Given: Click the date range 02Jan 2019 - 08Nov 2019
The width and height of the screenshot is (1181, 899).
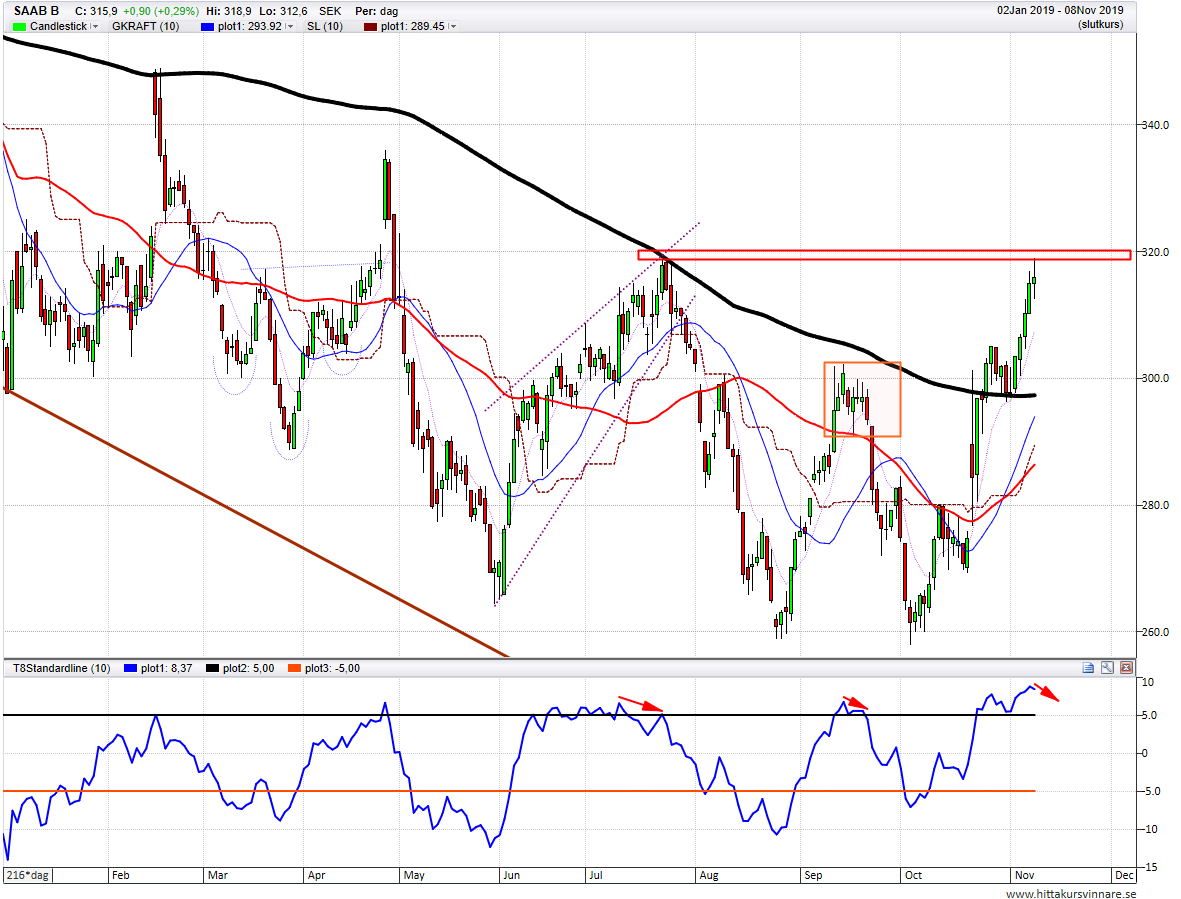Looking at the screenshot, I should click(x=1060, y=11).
